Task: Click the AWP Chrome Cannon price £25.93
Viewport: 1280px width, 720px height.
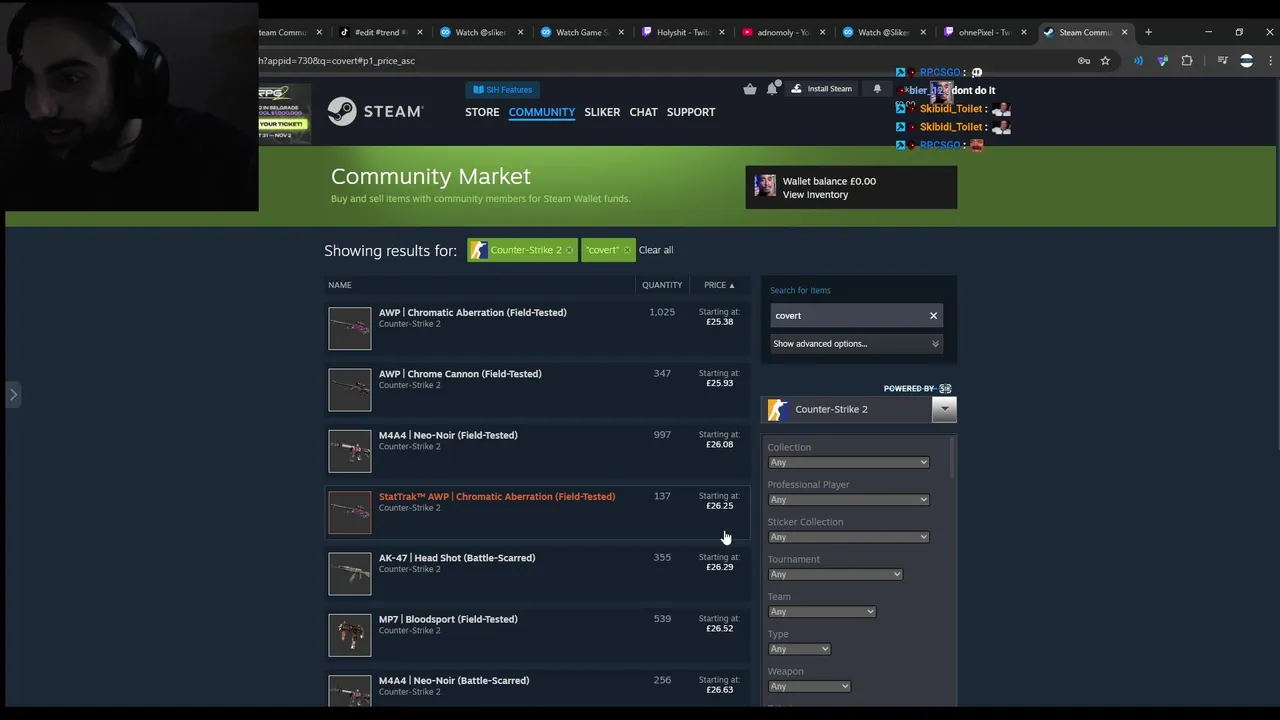Action: pos(719,383)
